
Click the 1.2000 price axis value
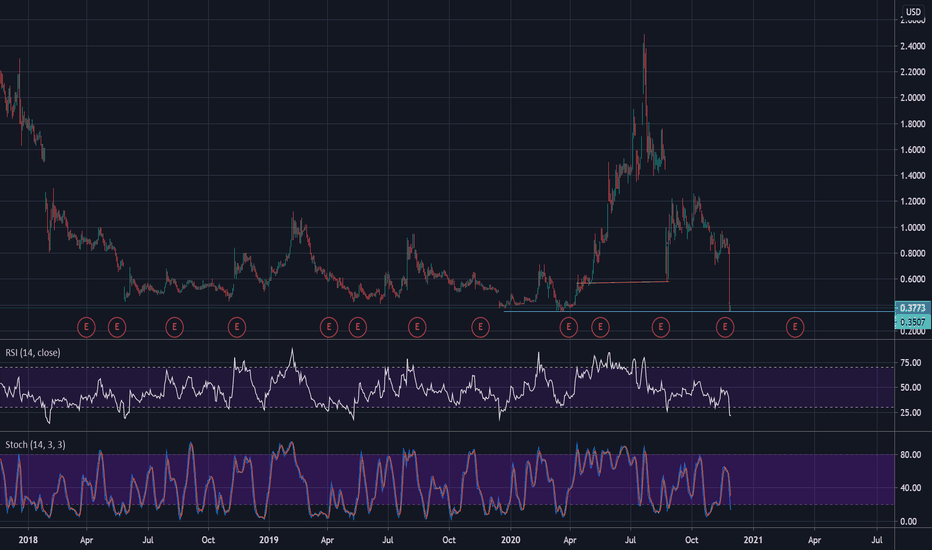click(x=912, y=202)
